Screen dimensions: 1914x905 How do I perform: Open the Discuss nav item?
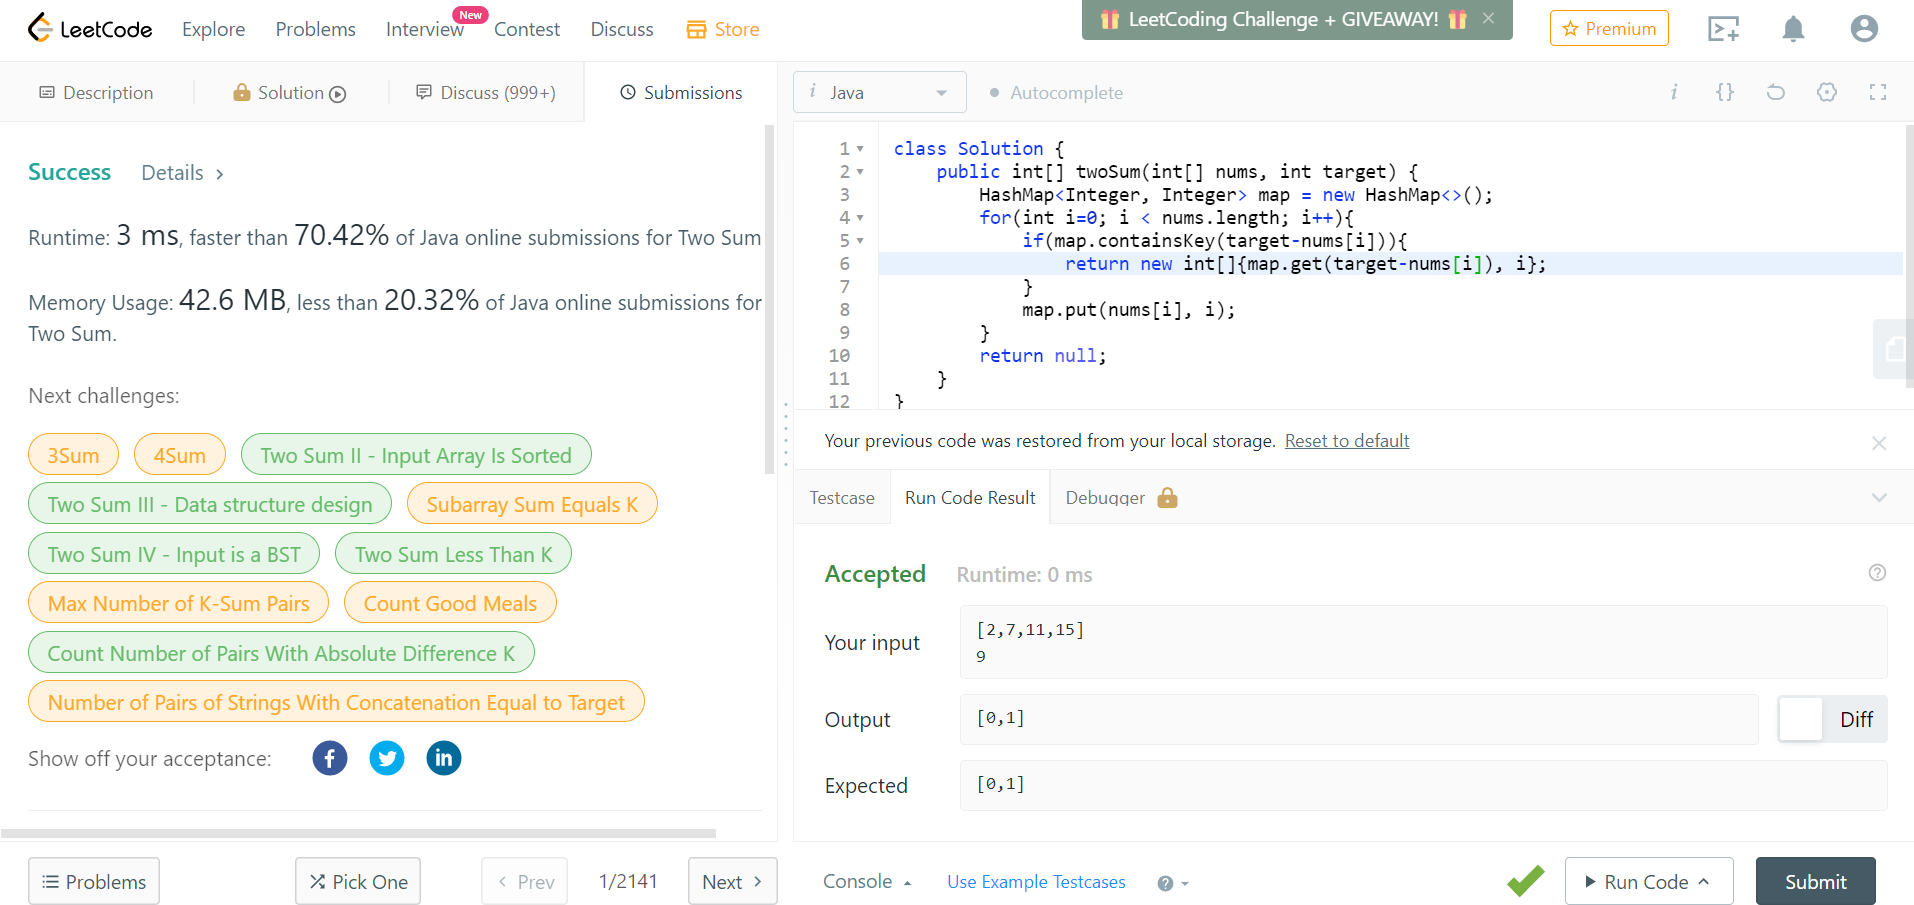pos(622,29)
